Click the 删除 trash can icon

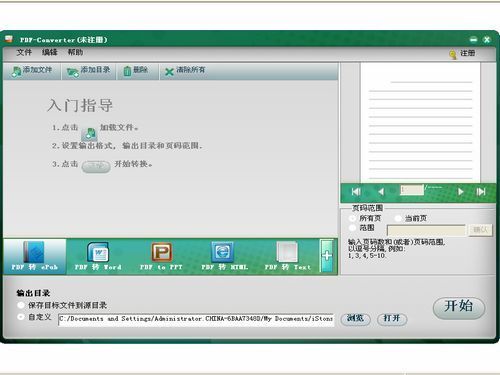(x=127, y=71)
